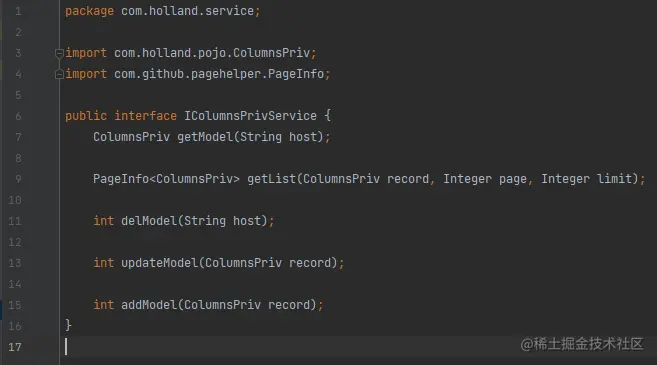Collapse the import block fold marker on line 3
Image resolution: width=657 pixels, height=365 pixels.
[x=59, y=54]
